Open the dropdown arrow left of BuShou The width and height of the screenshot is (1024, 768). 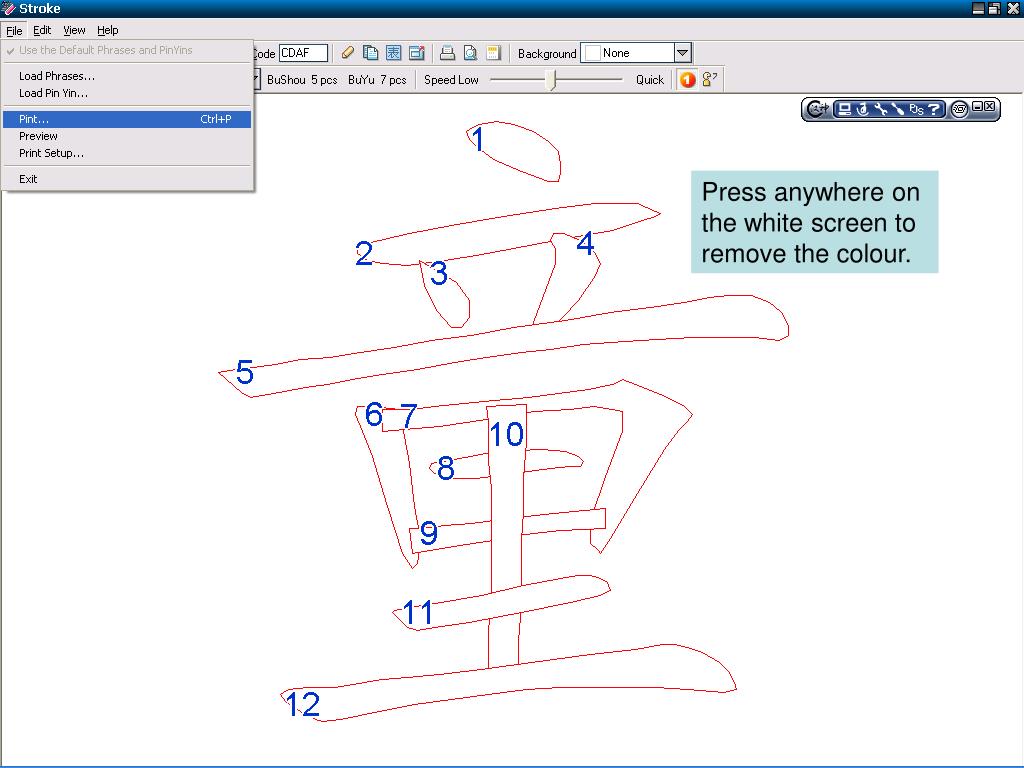[x=255, y=80]
